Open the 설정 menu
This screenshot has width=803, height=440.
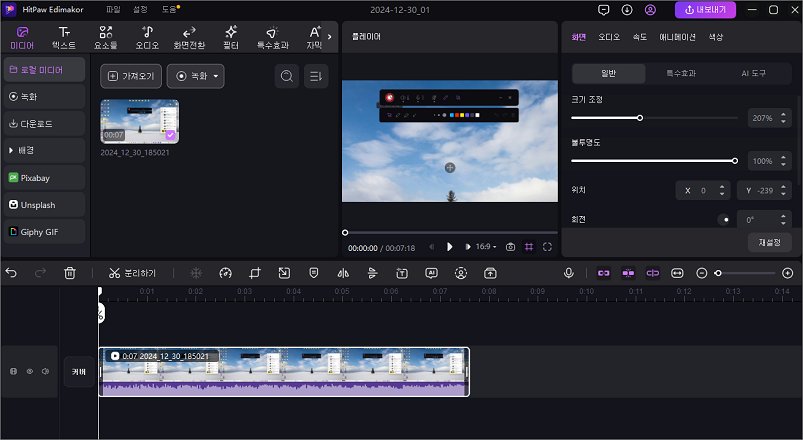click(x=140, y=10)
